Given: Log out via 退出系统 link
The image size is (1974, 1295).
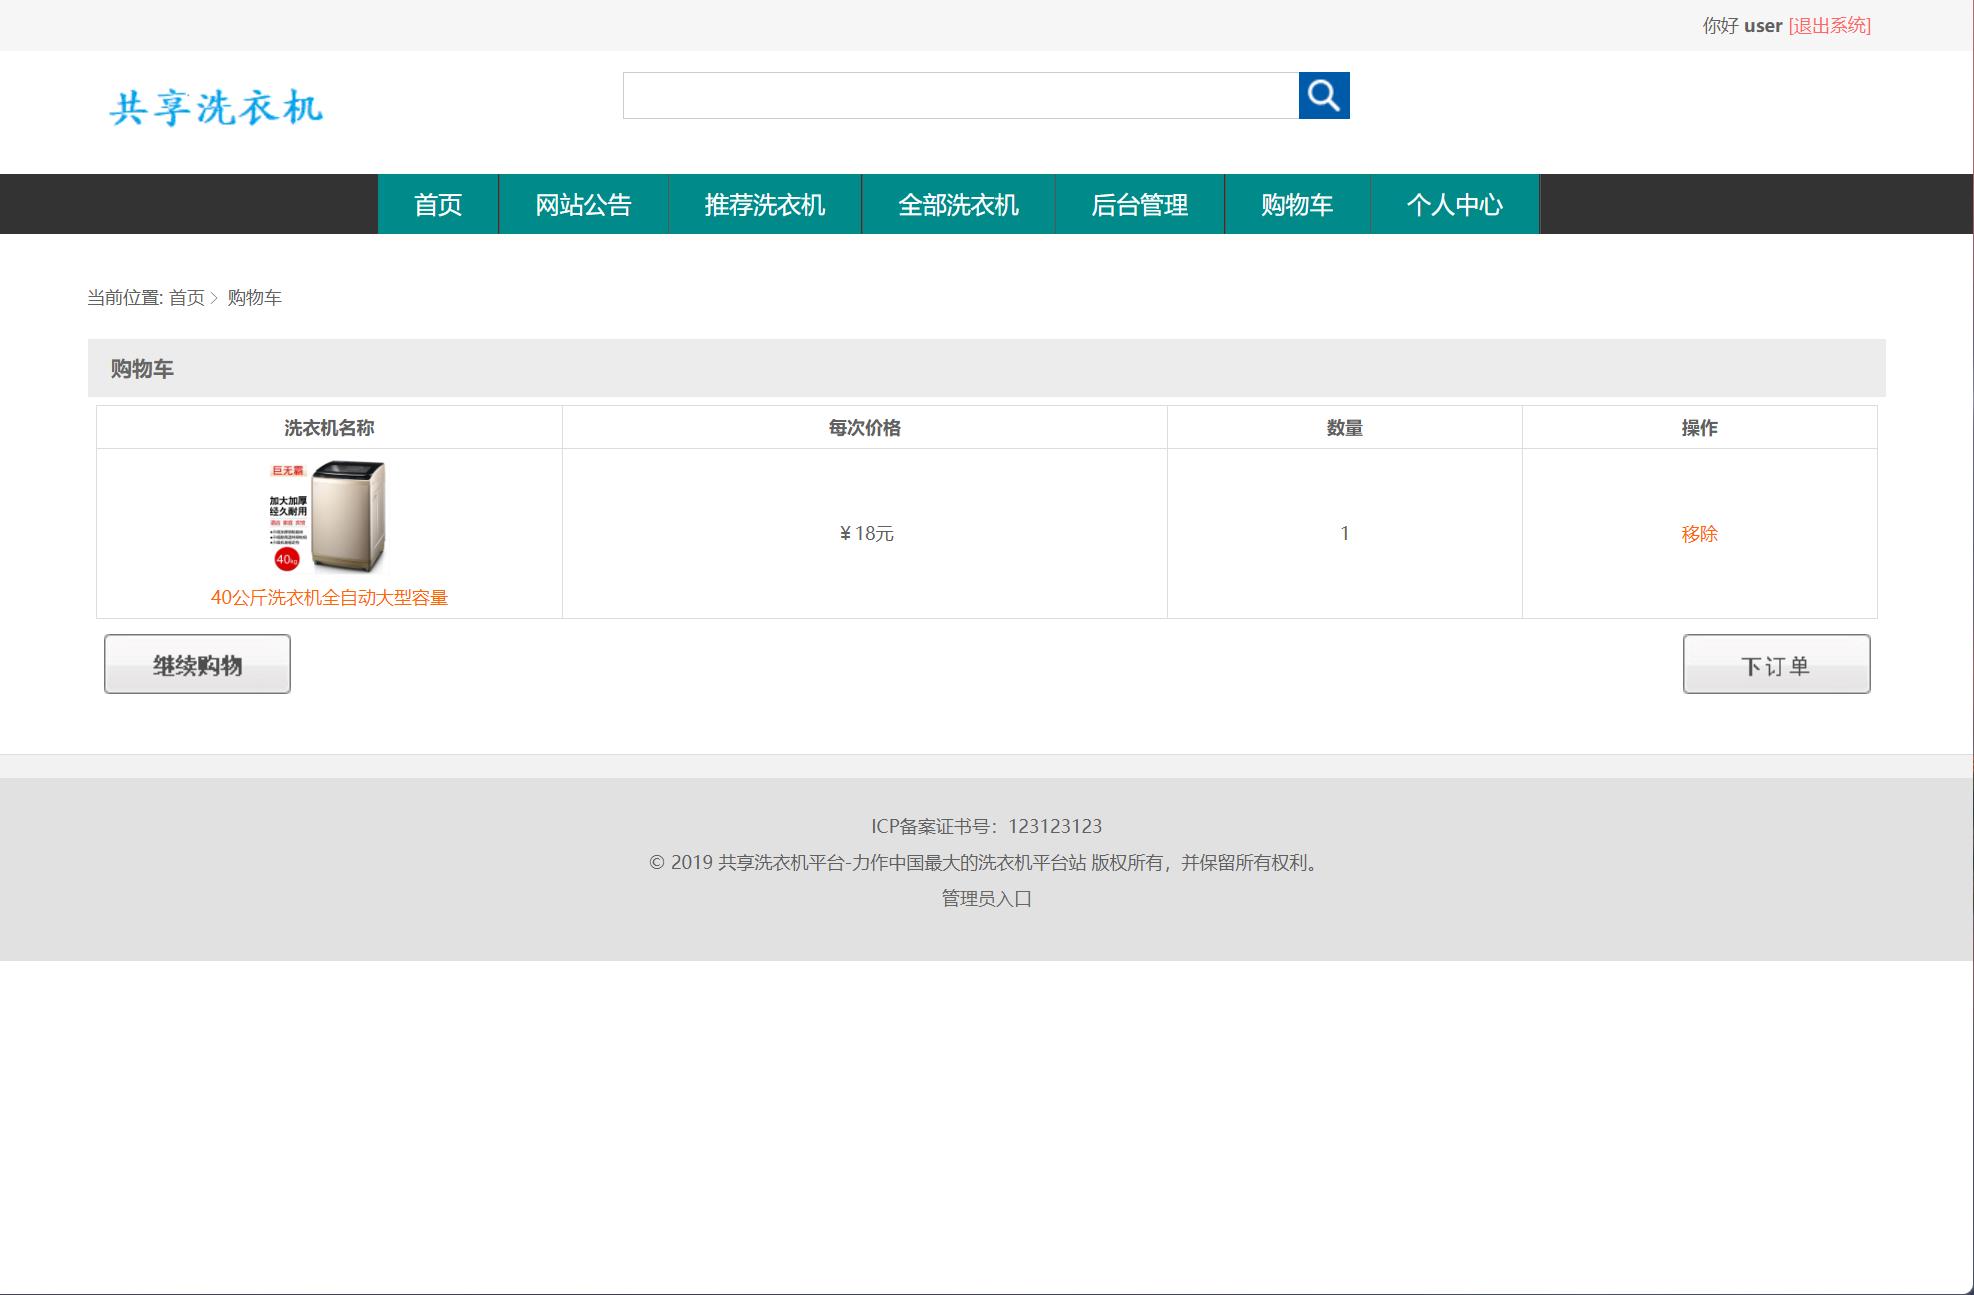Looking at the screenshot, I should point(1829,25).
